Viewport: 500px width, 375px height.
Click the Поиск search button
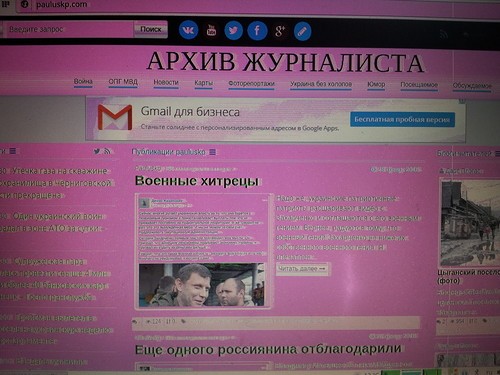tap(151, 29)
